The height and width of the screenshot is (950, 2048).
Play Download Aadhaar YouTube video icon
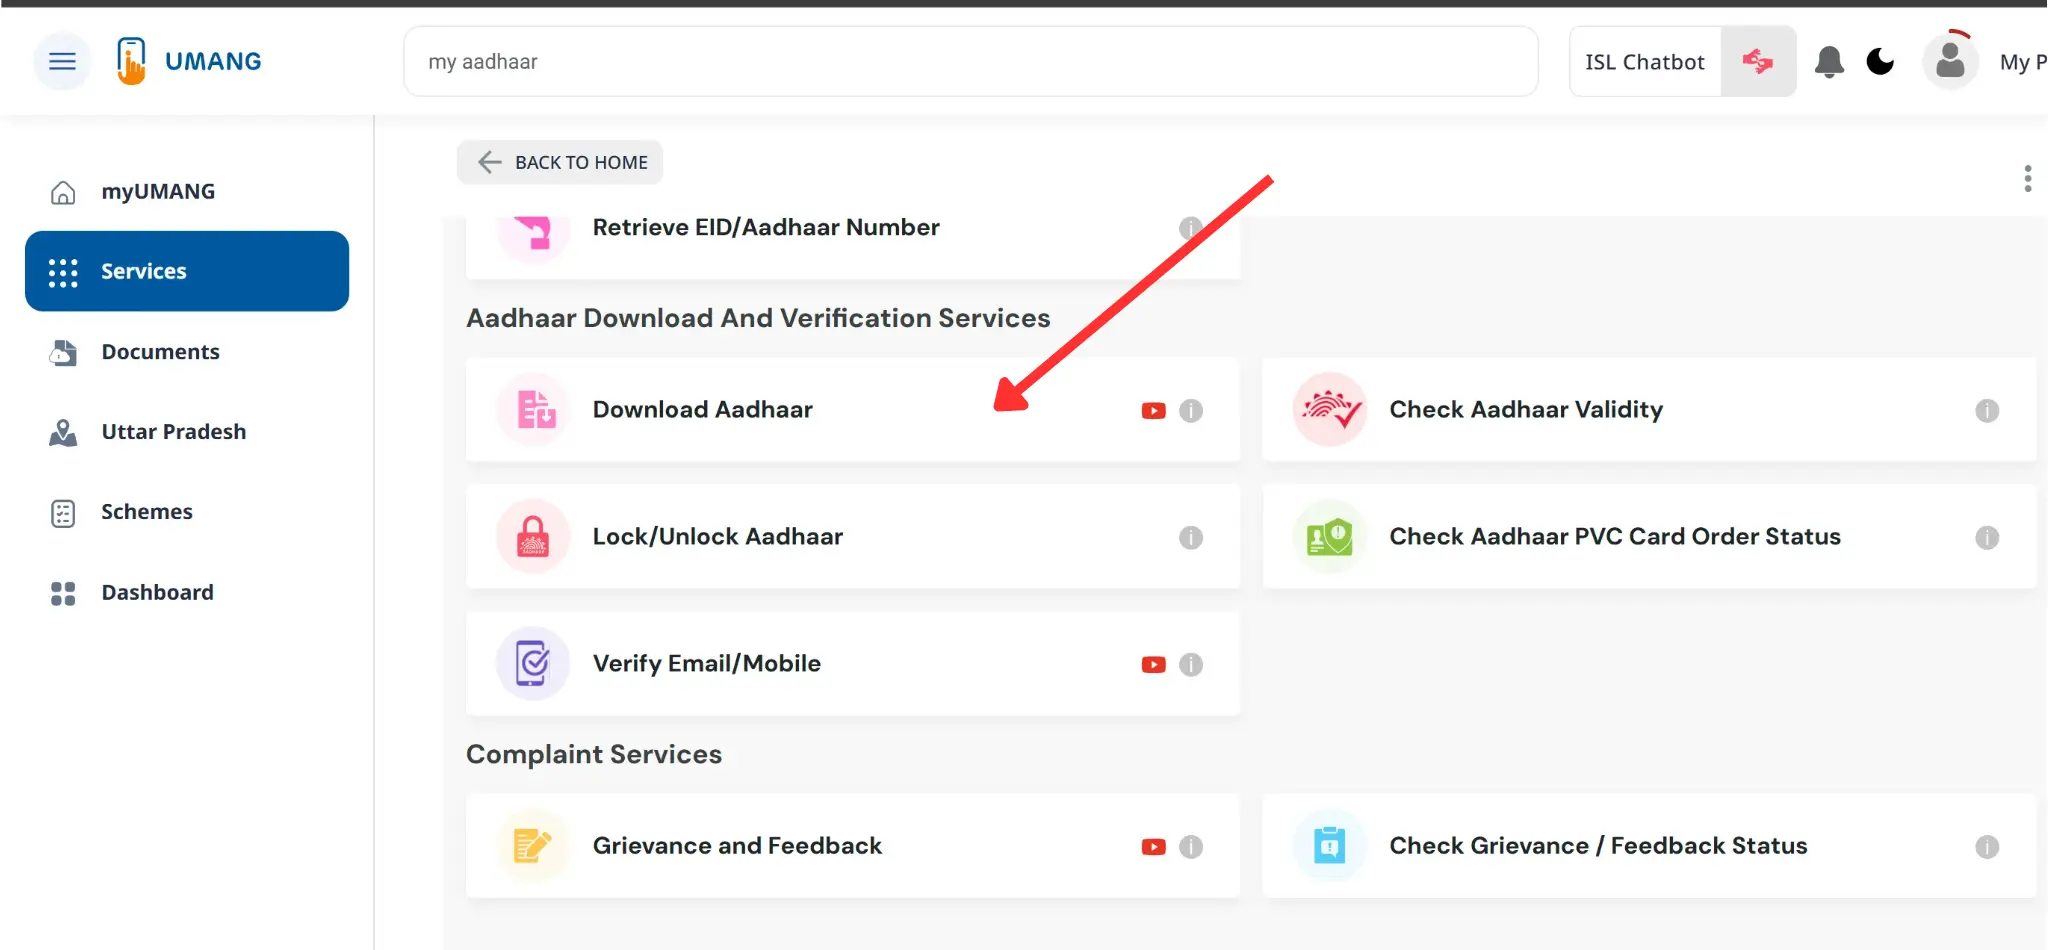1153,411
